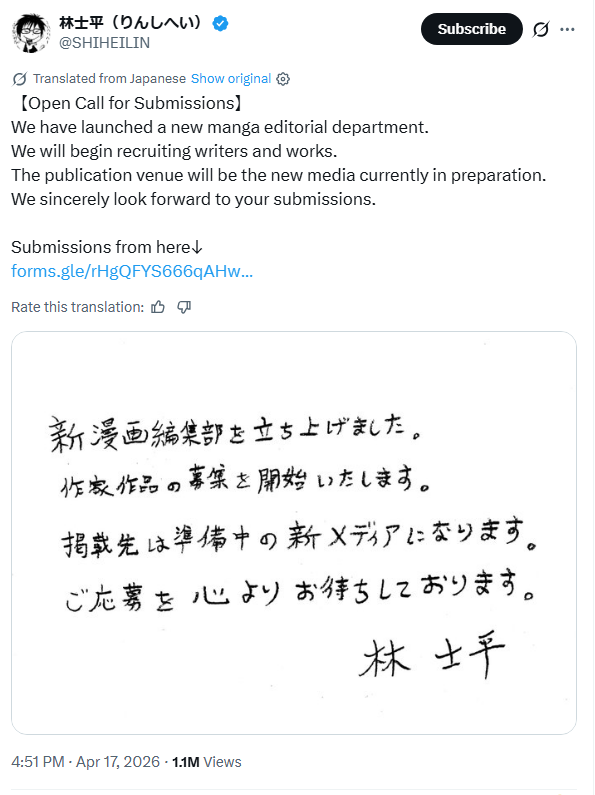Screen dimensions: 595x795
Task: Subscribe to 林士平's account
Action: click(471, 29)
